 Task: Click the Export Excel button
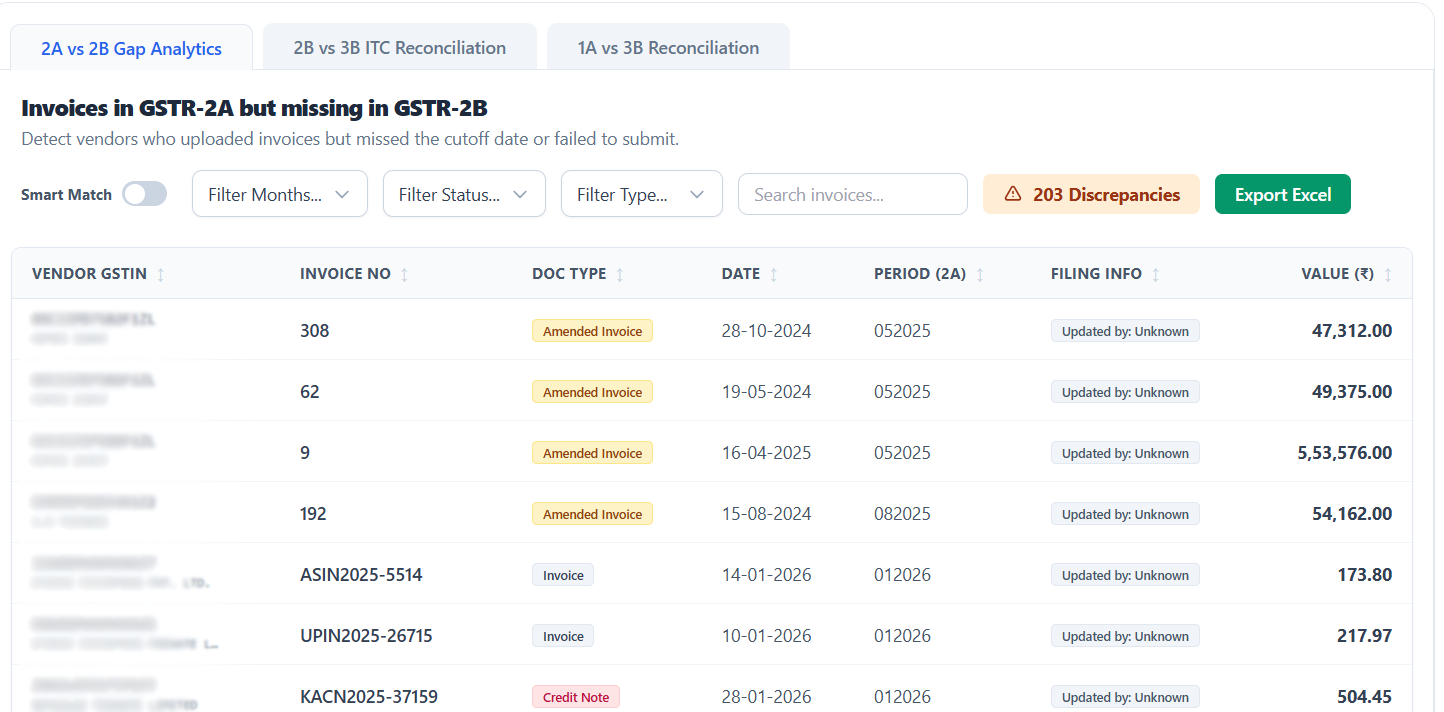click(1282, 194)
